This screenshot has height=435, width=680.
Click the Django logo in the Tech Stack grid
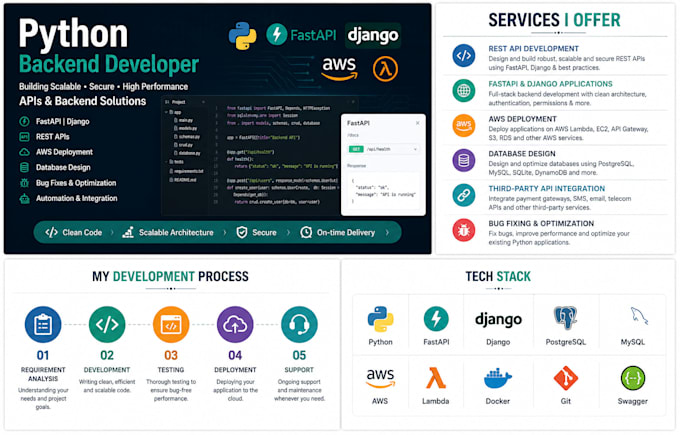(498, 320)
